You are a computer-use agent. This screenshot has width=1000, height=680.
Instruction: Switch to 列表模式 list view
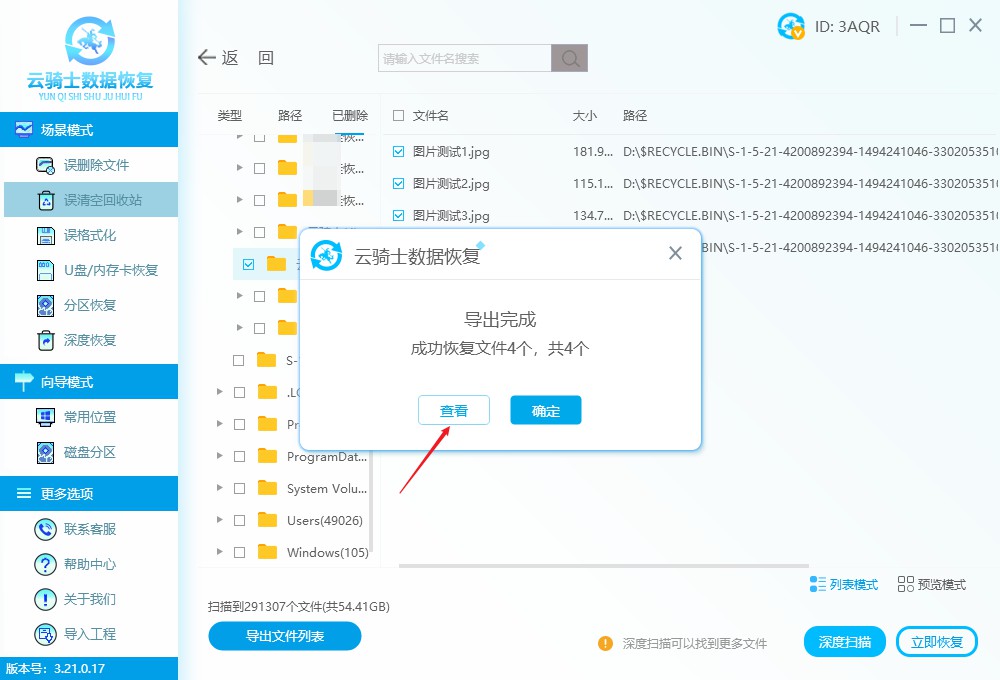pyautogui.click(x=844, y=584)
